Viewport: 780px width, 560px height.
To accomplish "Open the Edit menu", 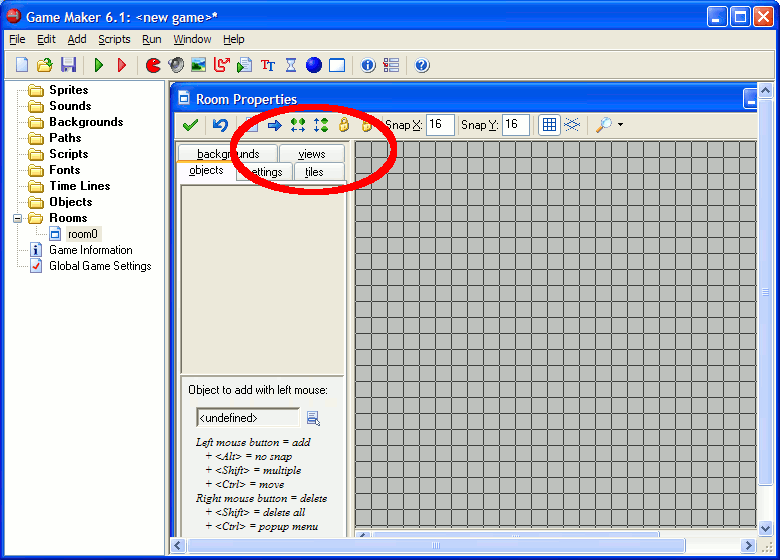I will (46, 39).
